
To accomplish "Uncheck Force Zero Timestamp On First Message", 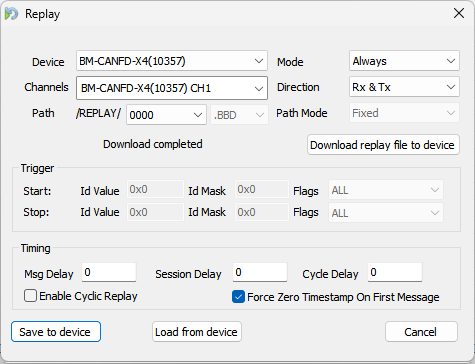I will pyautogui.click(x=238, y=297).
